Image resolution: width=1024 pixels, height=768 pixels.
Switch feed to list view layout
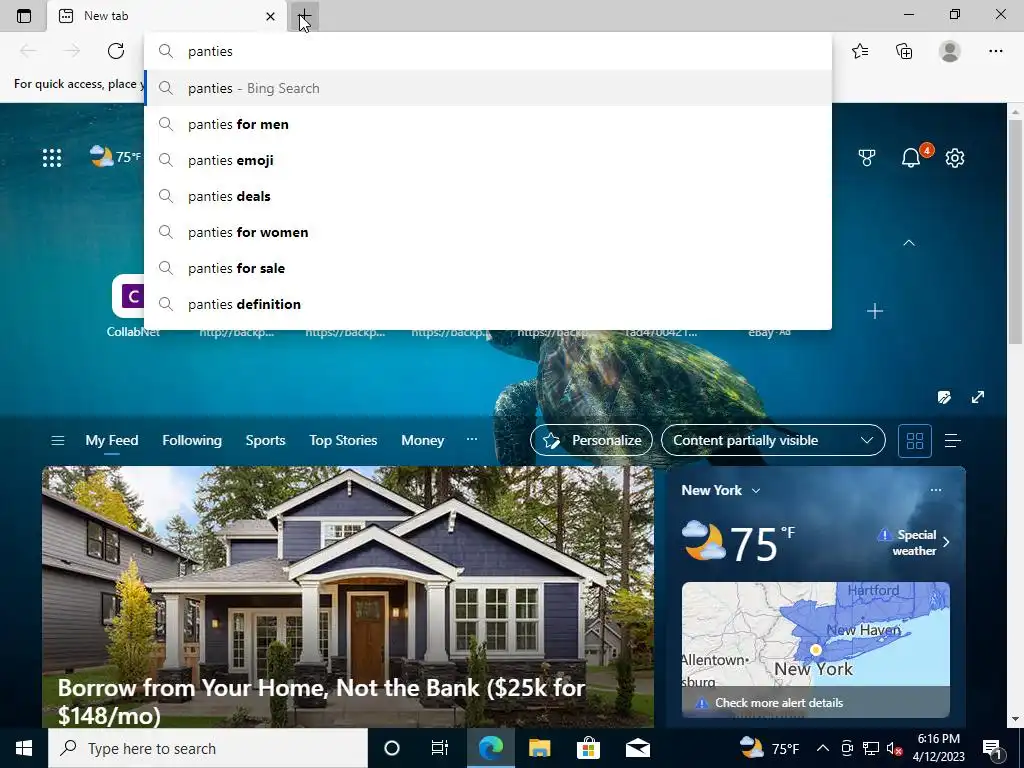click(953, 441)
